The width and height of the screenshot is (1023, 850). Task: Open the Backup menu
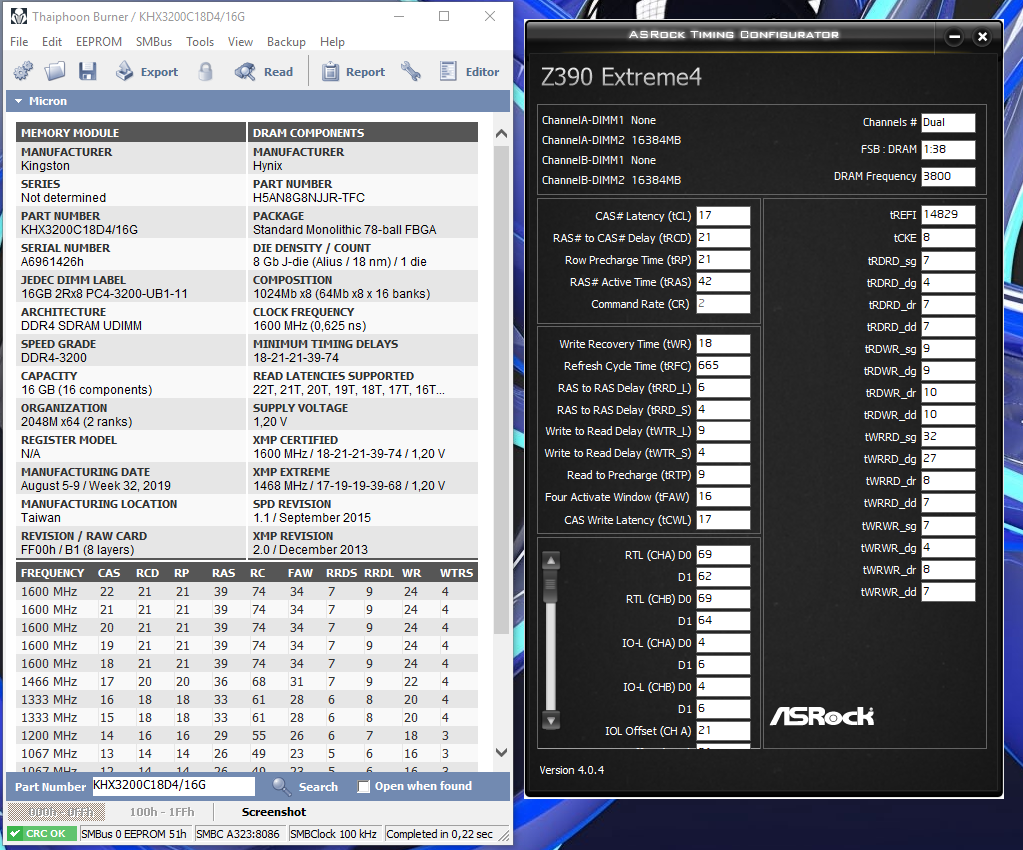286,42
